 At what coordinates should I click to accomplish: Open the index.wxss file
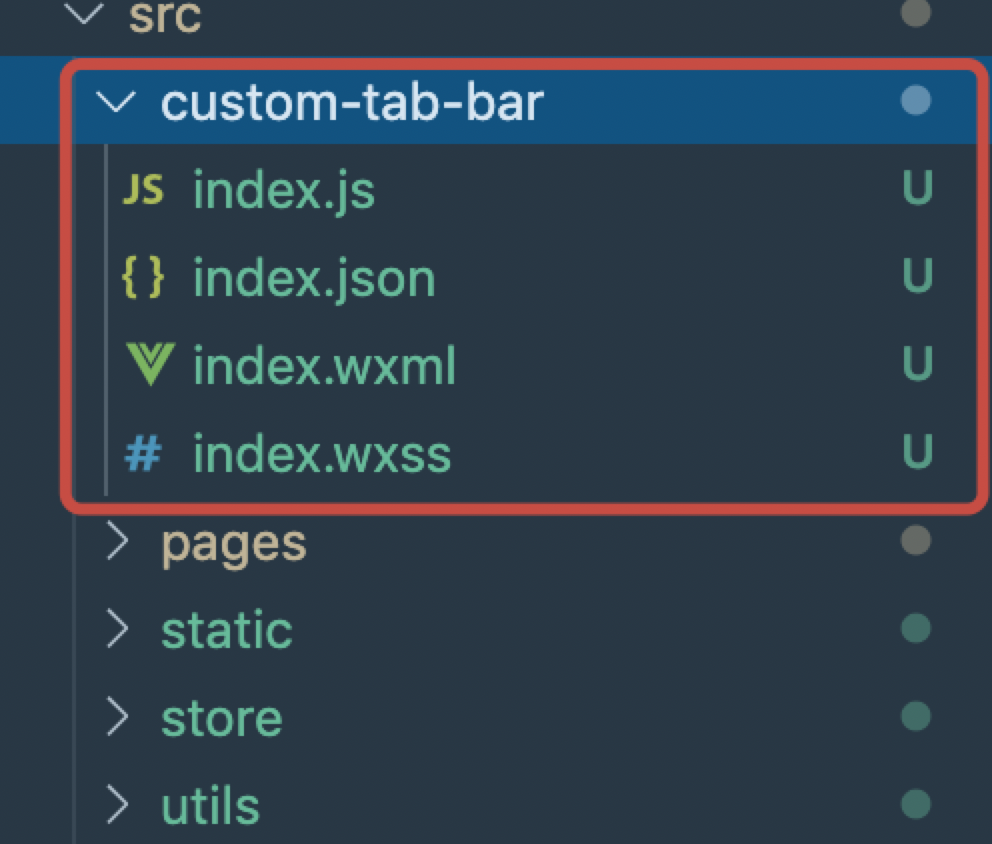click(322, 453)
